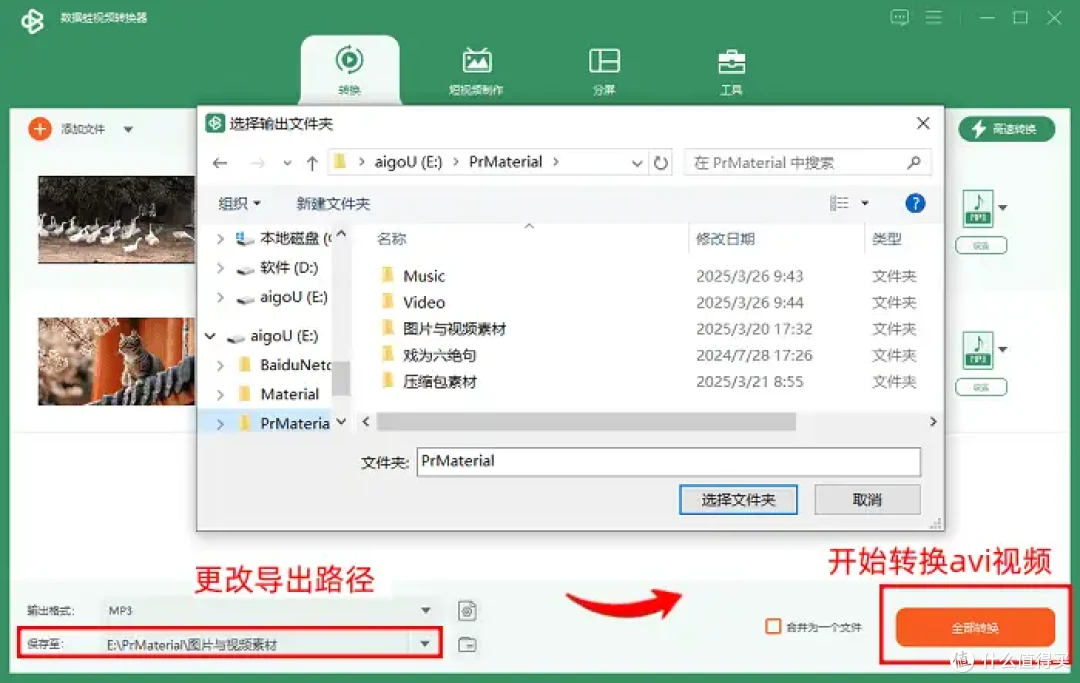Open the 短视频制作 tab
The width and height of the screenshot is (1080, 683).
tap(476, 71)
